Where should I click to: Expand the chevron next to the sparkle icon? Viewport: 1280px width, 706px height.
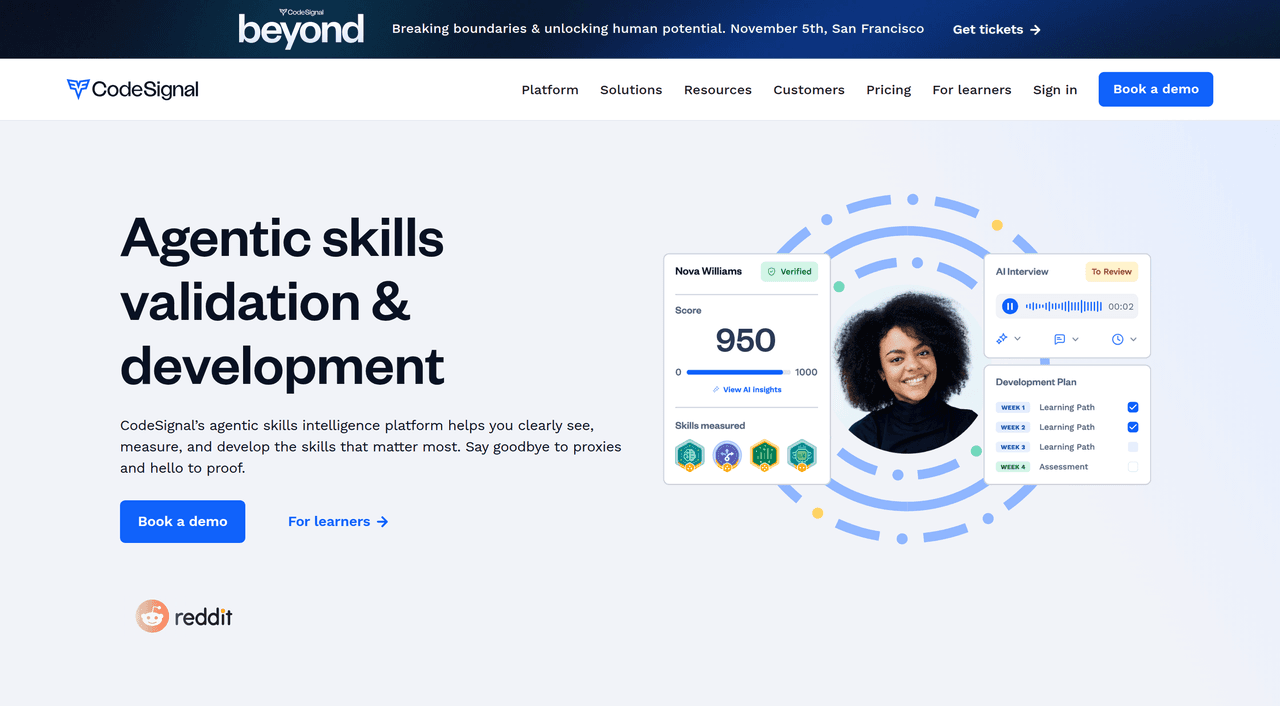pyautogui.click(x=1018, y=339)
